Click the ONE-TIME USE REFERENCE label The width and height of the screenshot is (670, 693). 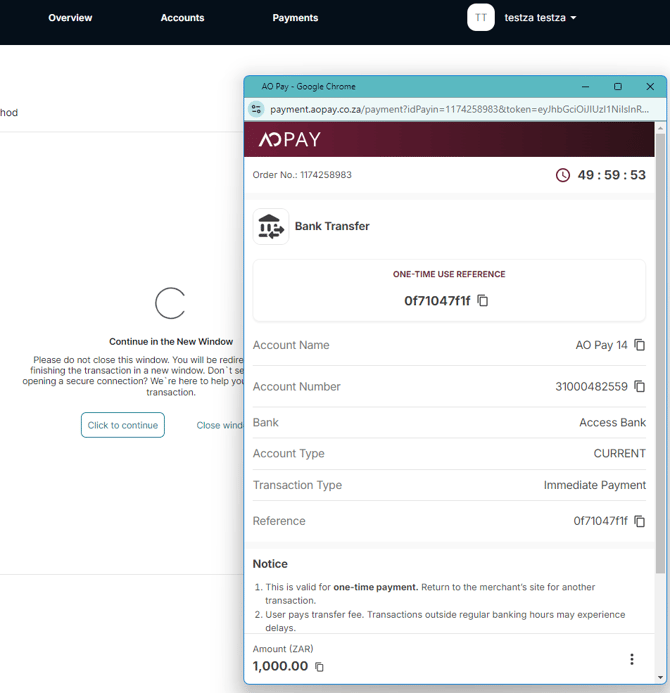449,274
